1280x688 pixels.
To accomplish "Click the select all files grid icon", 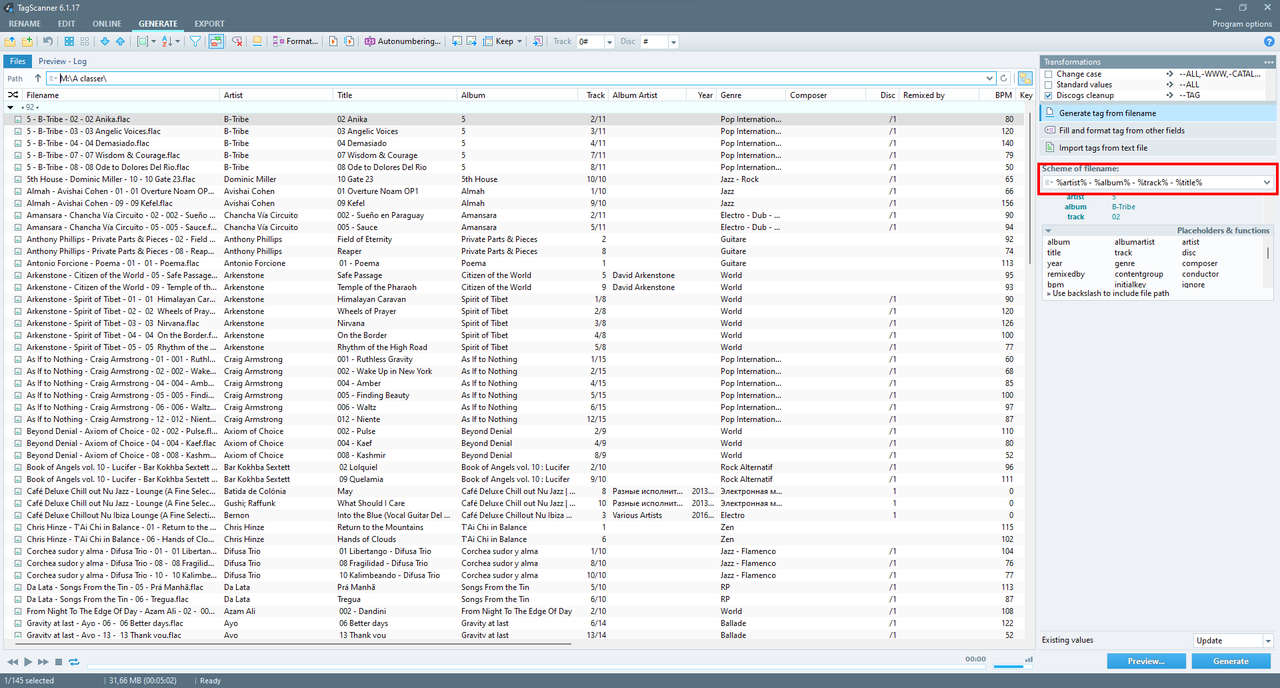I will tap(69, 42).
